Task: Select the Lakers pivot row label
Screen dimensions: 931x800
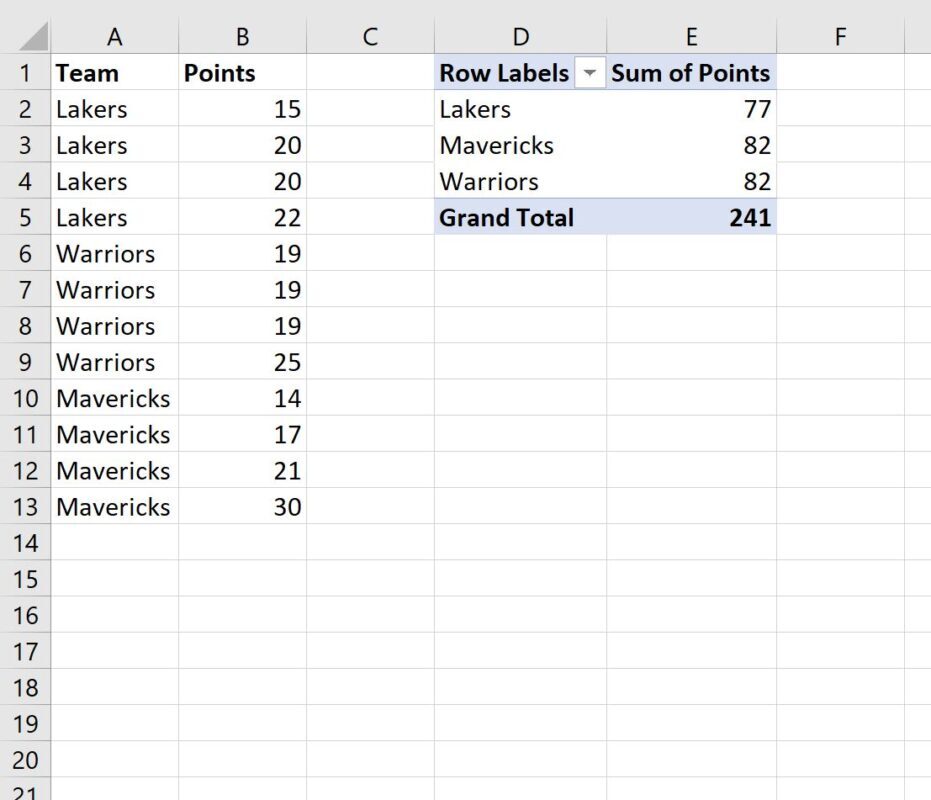Action: pyautogui.click(x=521, y=109)
